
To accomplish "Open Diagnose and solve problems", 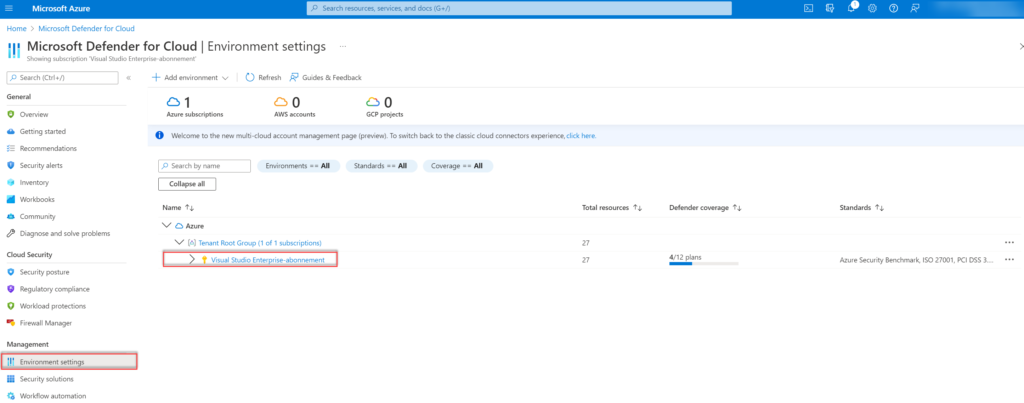I will [x=65, y=233].
